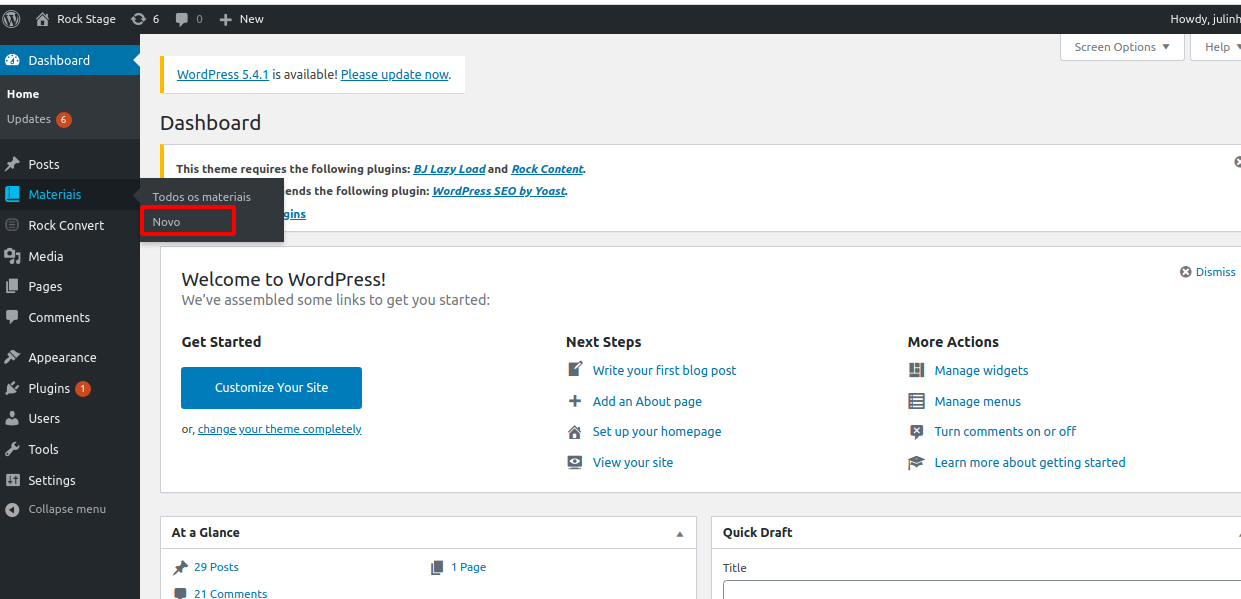
Task: Click the Manage menus list icon
Action: pos(917,401)
